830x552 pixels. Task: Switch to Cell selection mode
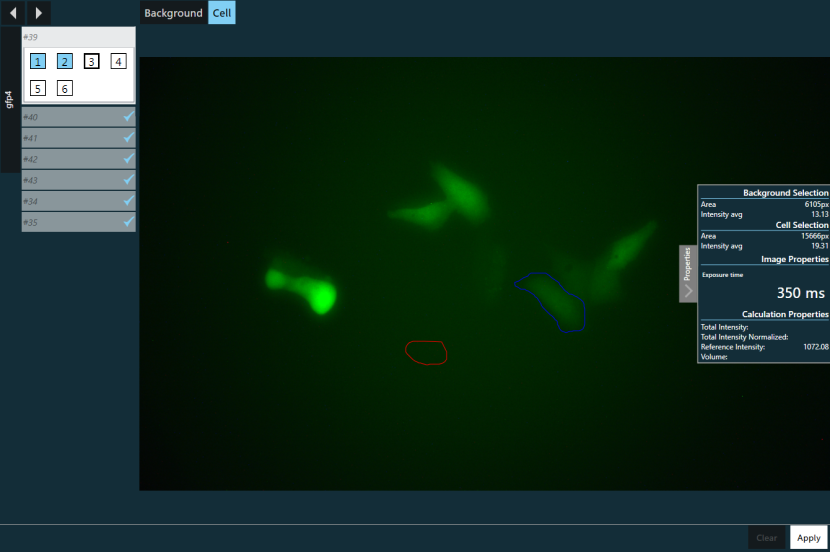[222, 13]
